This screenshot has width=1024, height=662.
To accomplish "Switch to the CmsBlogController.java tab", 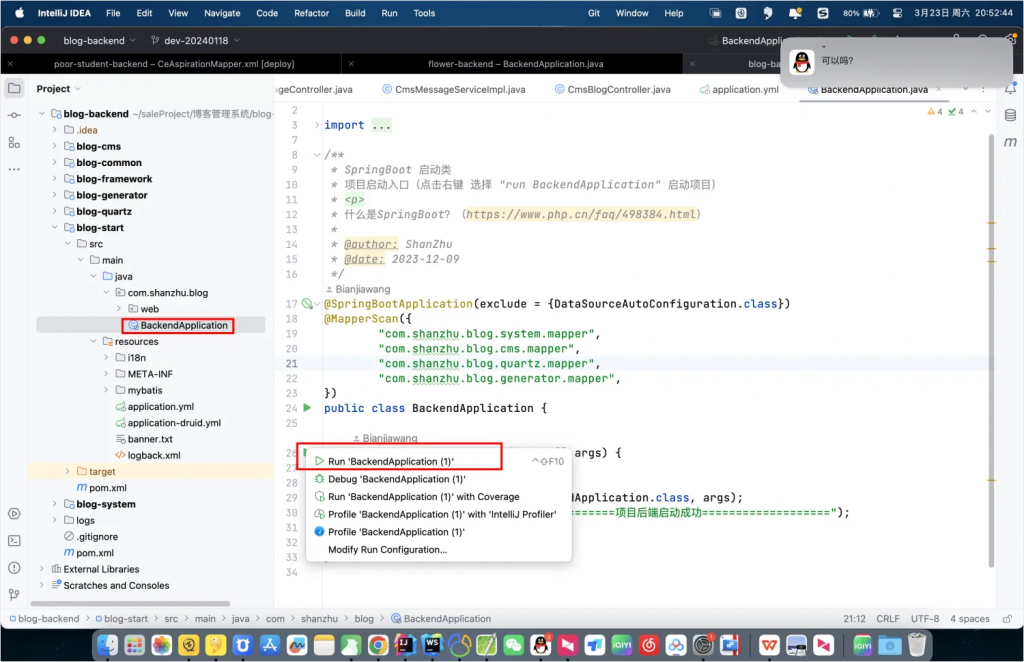I will 618,89.
